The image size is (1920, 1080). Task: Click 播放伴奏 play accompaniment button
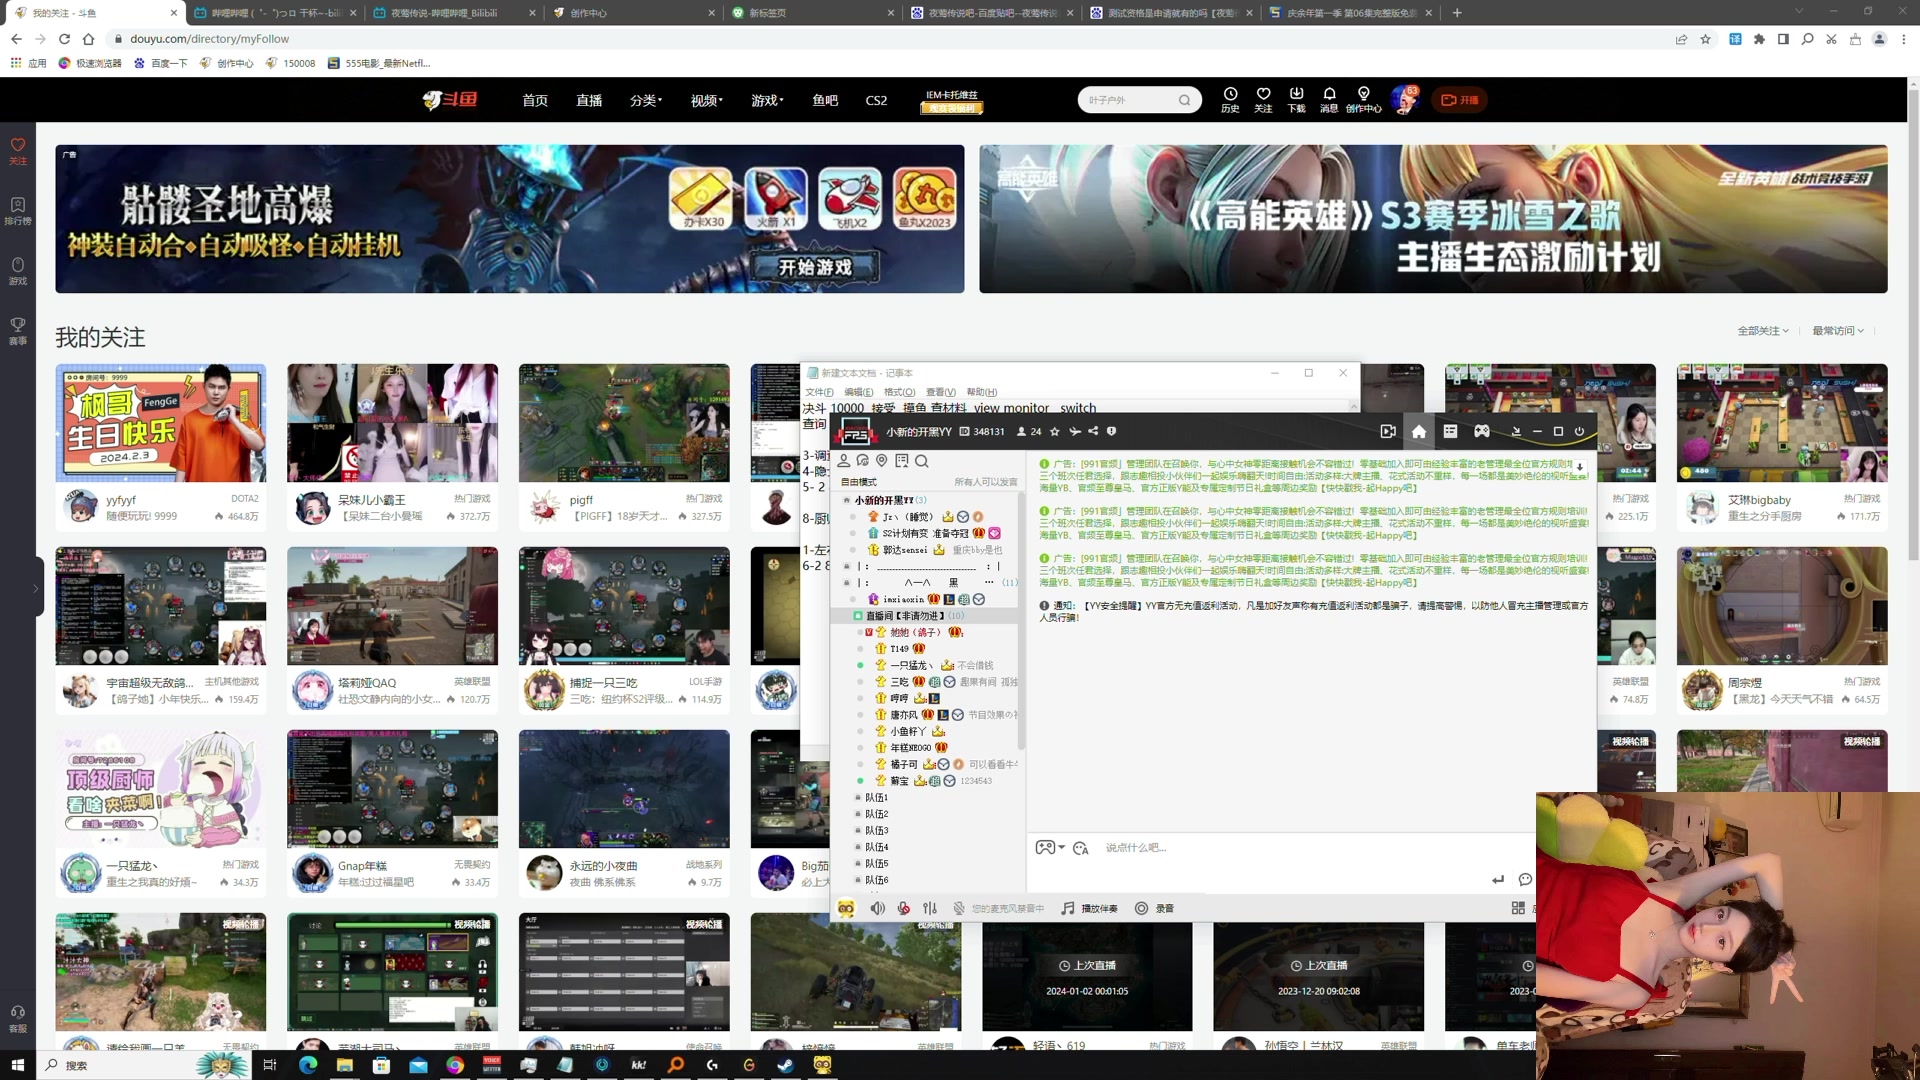1088,908
